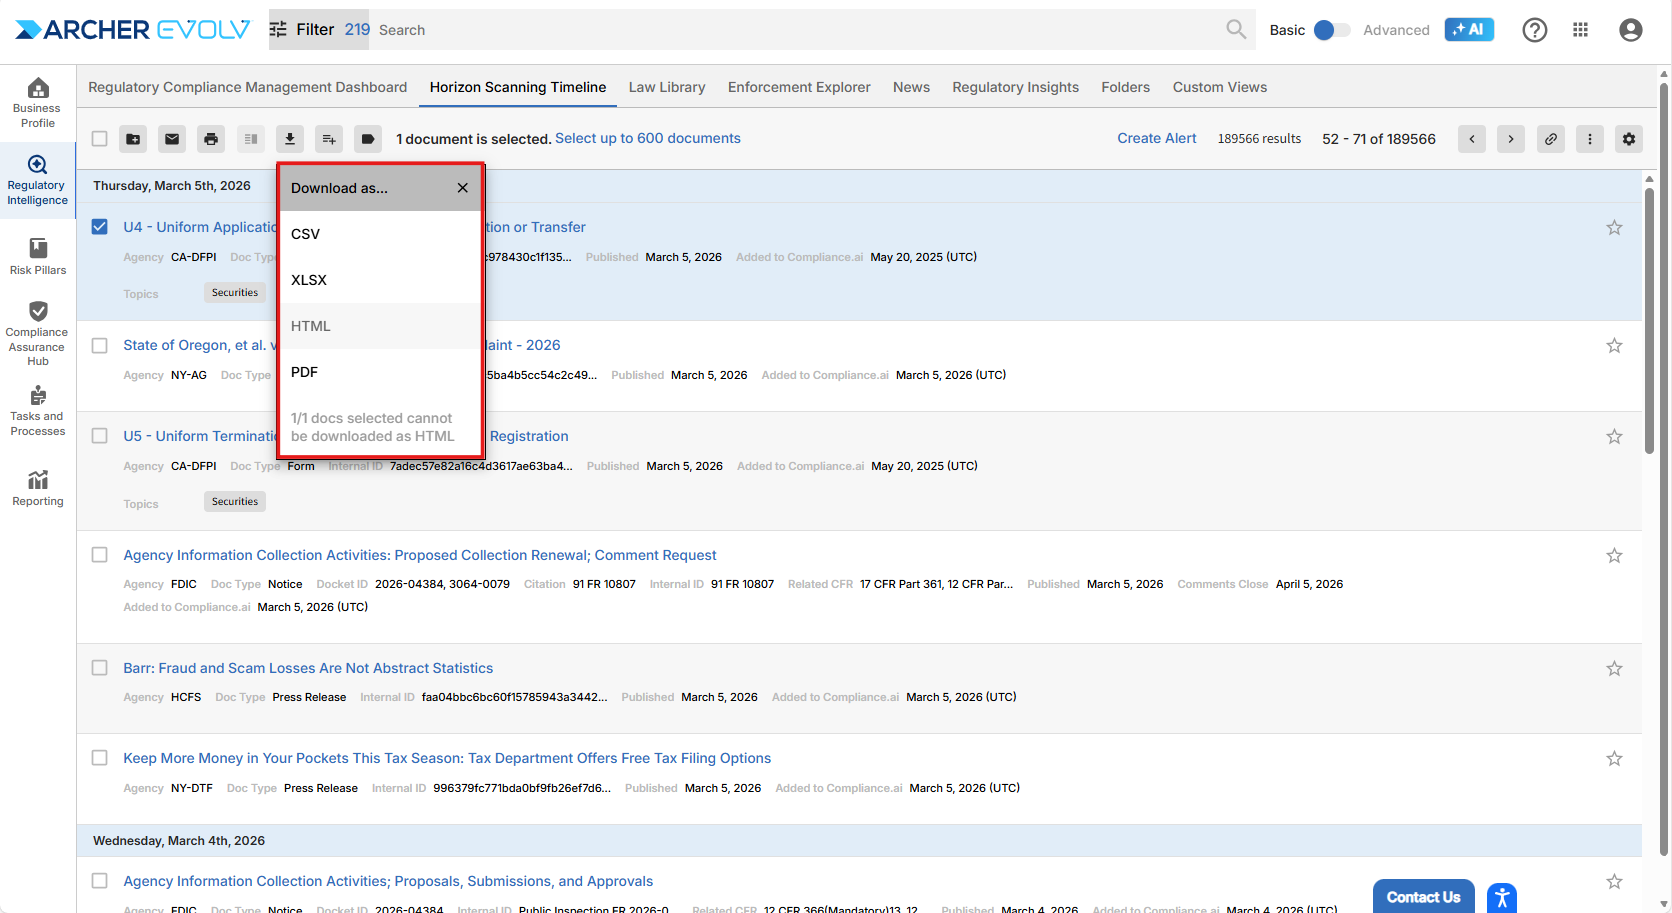Click the print icon in toolbar

211,139
